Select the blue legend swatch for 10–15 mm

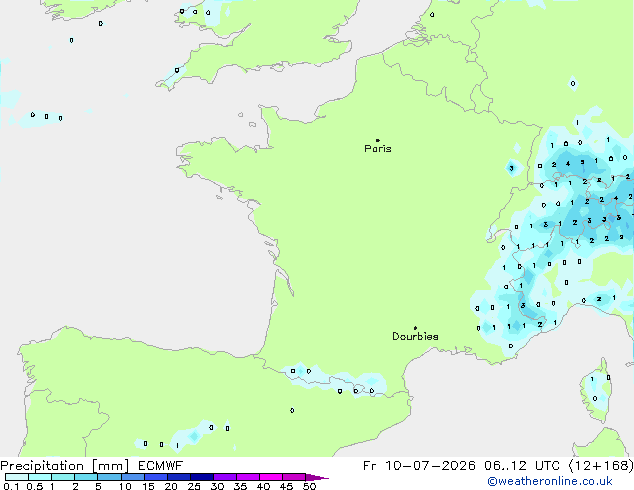[133, 477]
